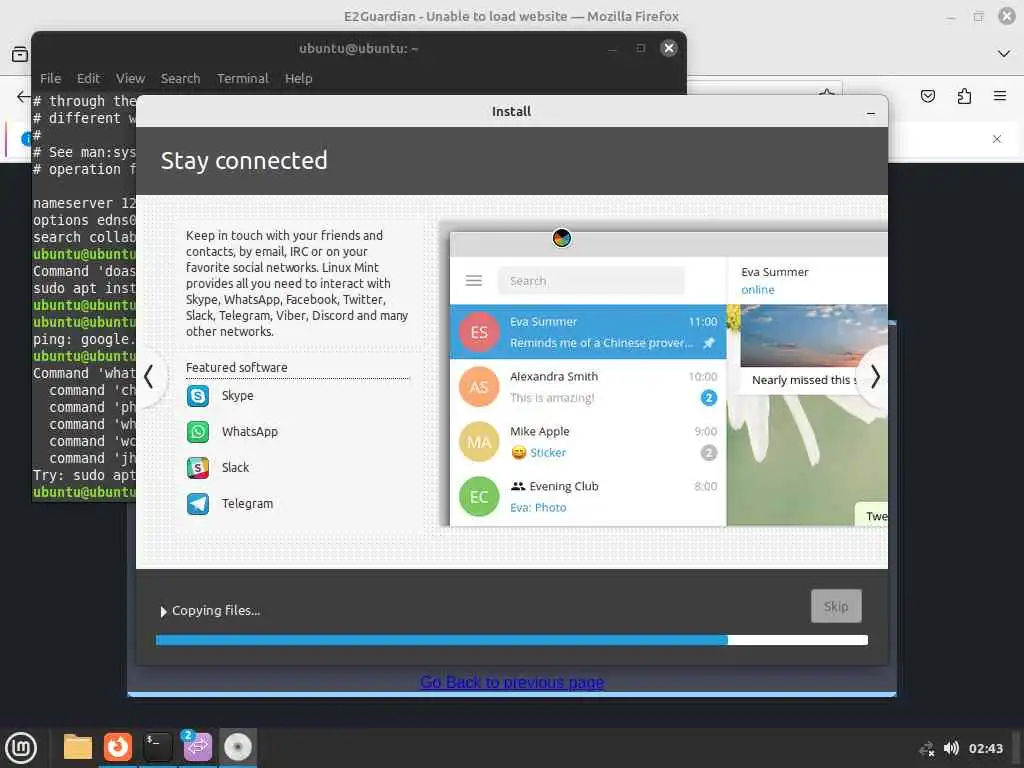Click the Telegram icon in Featured software
Image resolution: width=1024 pixels, height=768 pixels.
[x=198, y=504]
